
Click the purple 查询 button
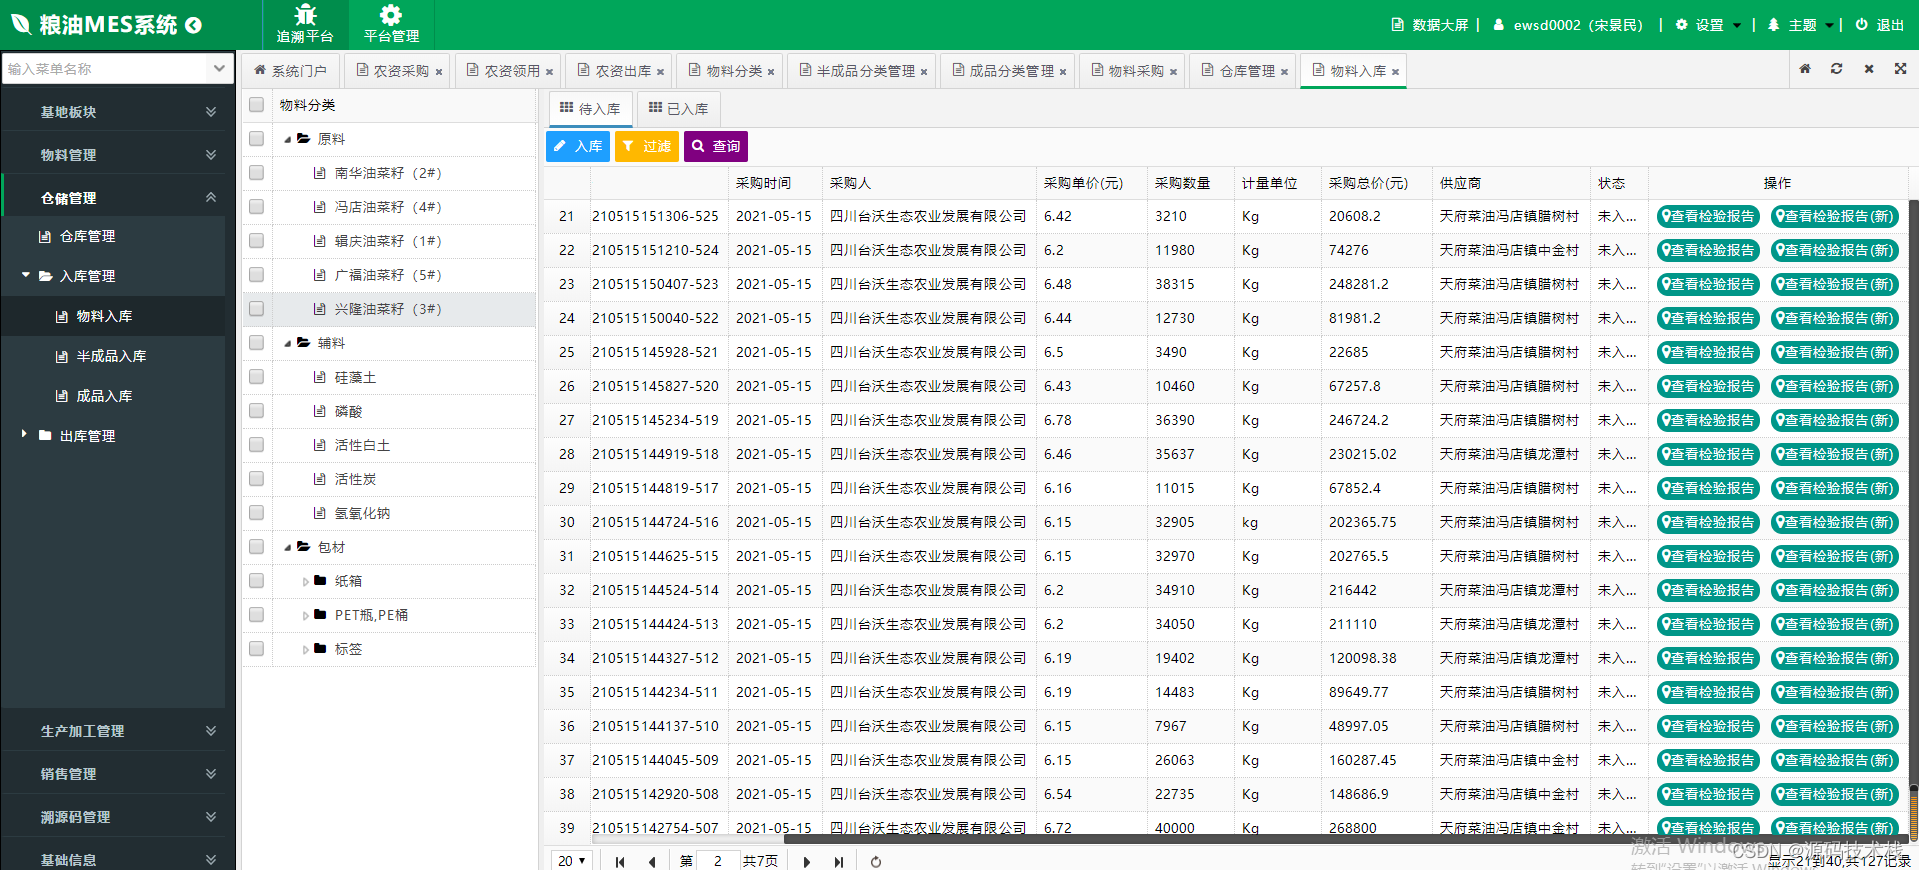click(716, 146)
